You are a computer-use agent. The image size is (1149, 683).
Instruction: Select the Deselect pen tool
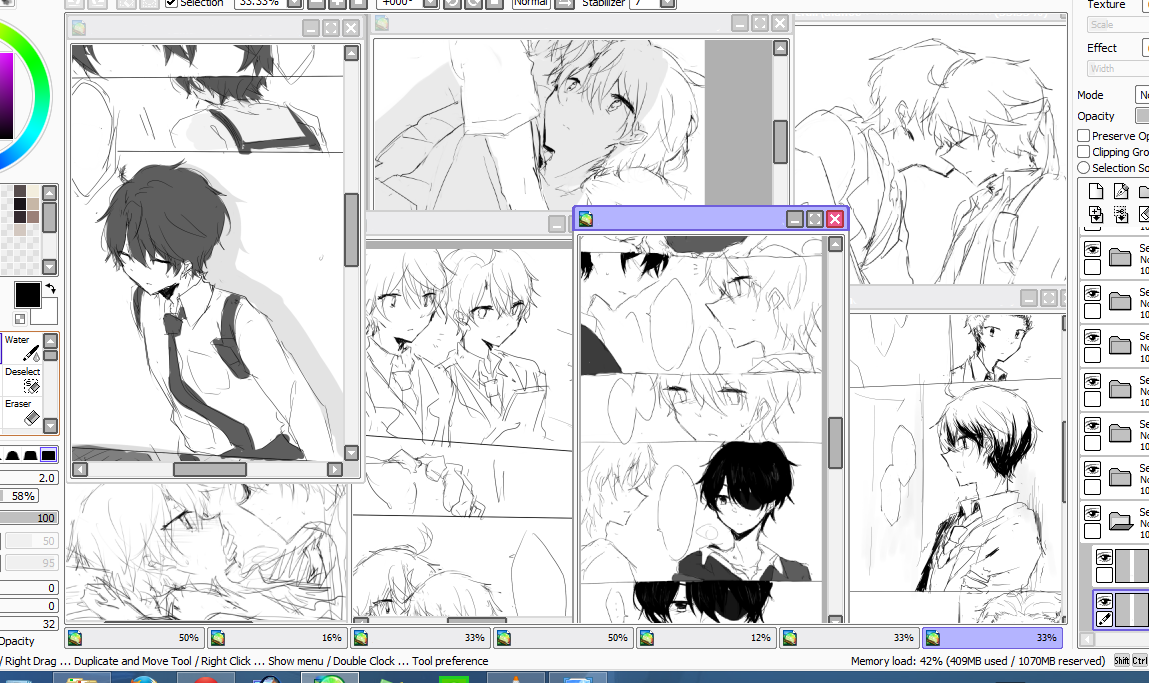coord(22,380)
